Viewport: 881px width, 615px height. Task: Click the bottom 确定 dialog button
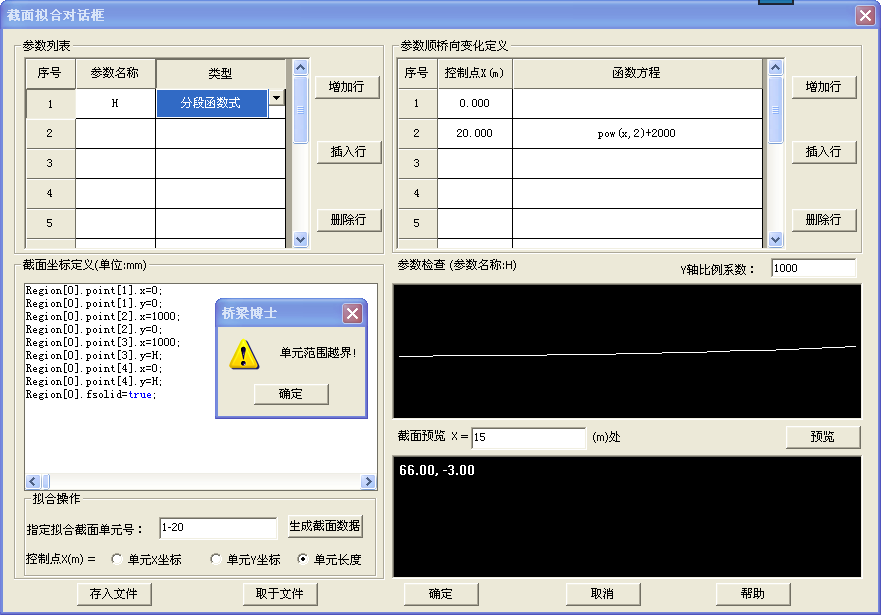(x=441, y=594)
